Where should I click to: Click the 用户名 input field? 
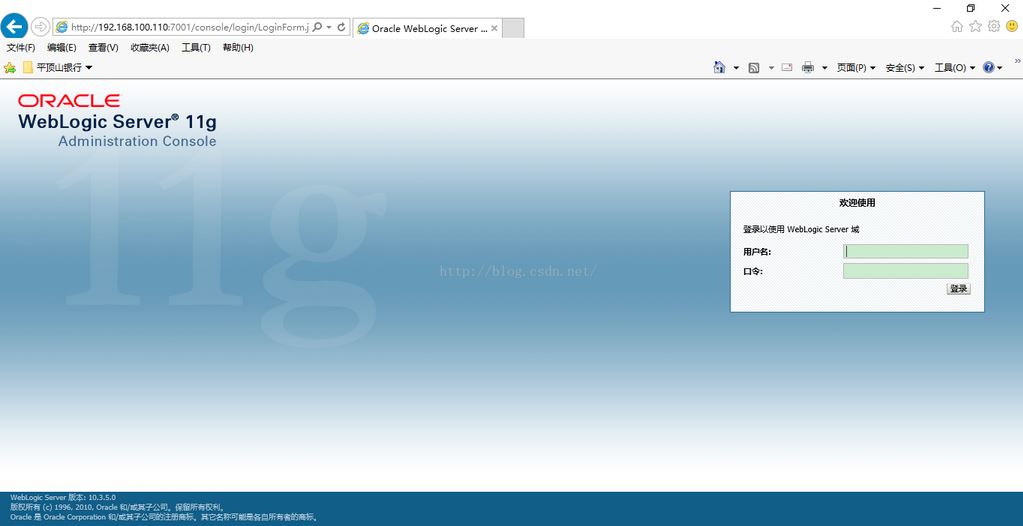pyautogui.click(x=906, y=251)
